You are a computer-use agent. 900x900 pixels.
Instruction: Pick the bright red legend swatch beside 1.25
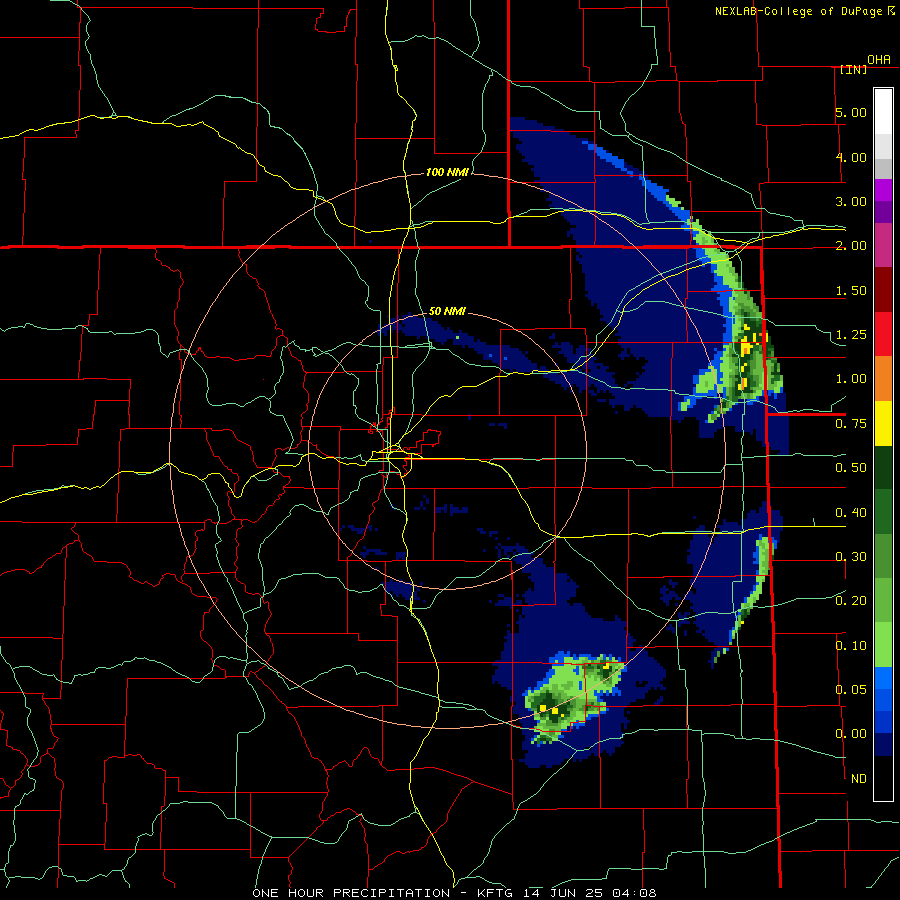point(883,334)
